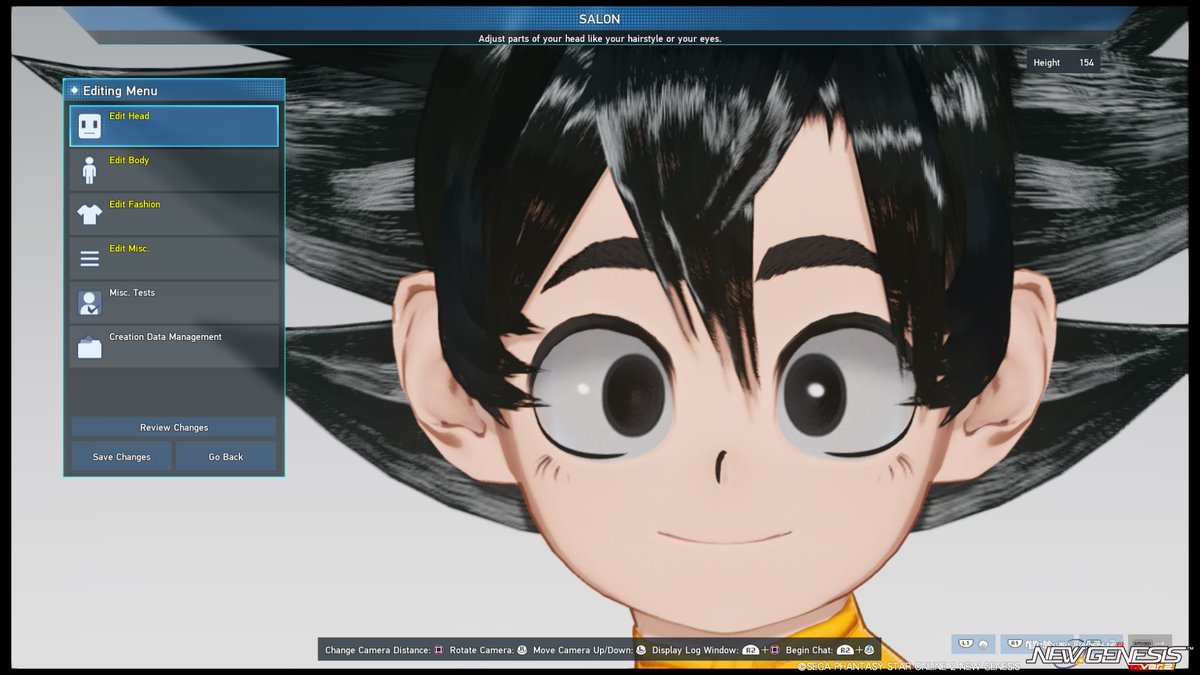The width and height of the screenshot is (1200, 675).
Task: Click the 'Rotate Camera:' hint label
Action: click(x=481, y=650)
